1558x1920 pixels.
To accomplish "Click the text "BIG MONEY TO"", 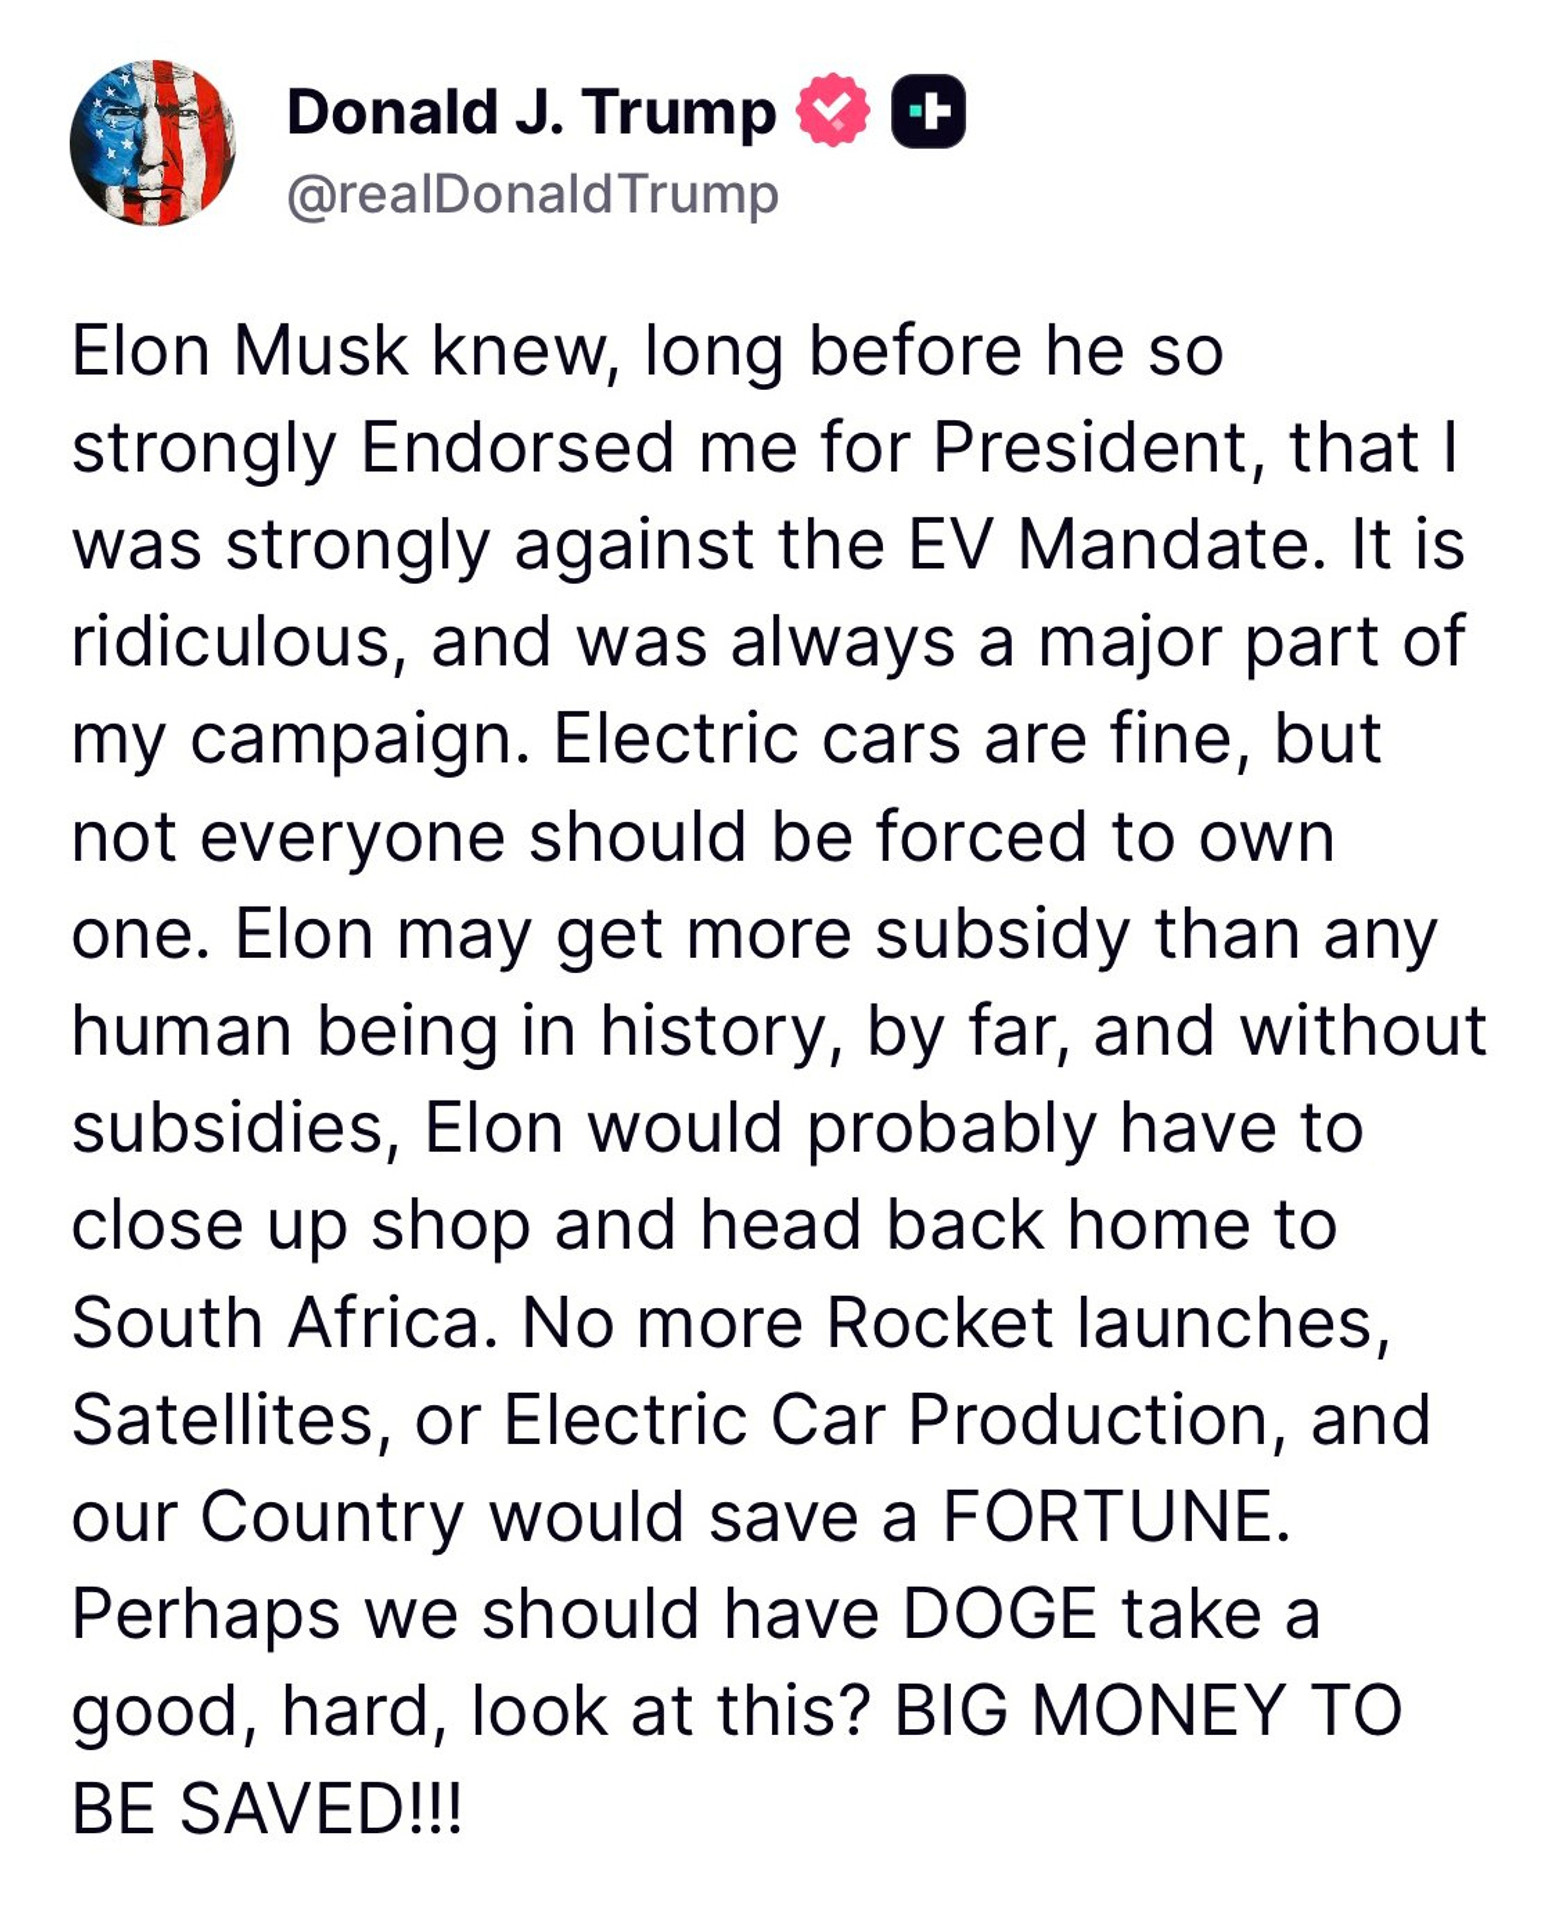I will [1148, 1710].
